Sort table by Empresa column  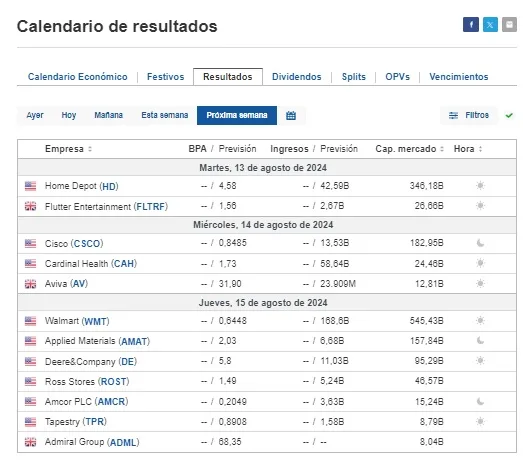click(68, 149)
